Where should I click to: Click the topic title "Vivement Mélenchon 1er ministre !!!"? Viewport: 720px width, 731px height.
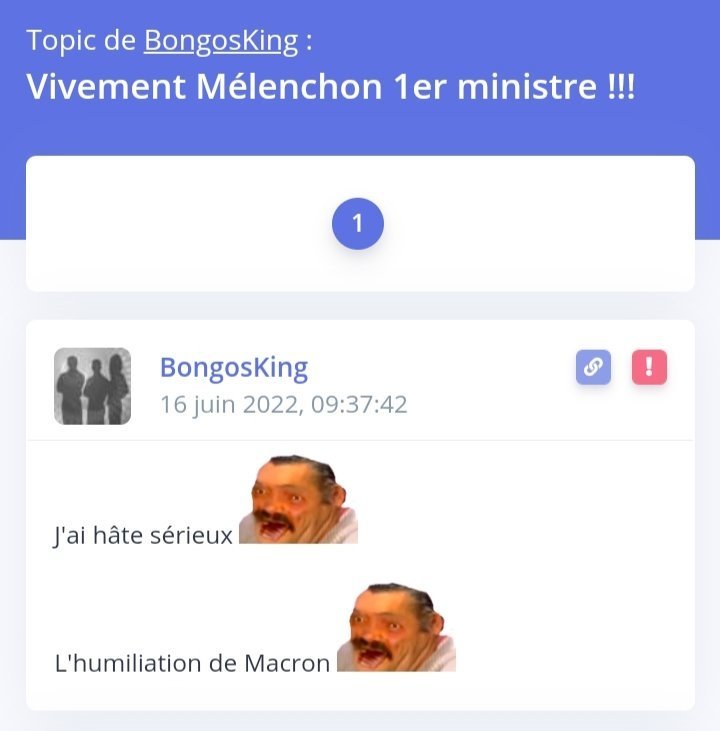coord(331,87)
